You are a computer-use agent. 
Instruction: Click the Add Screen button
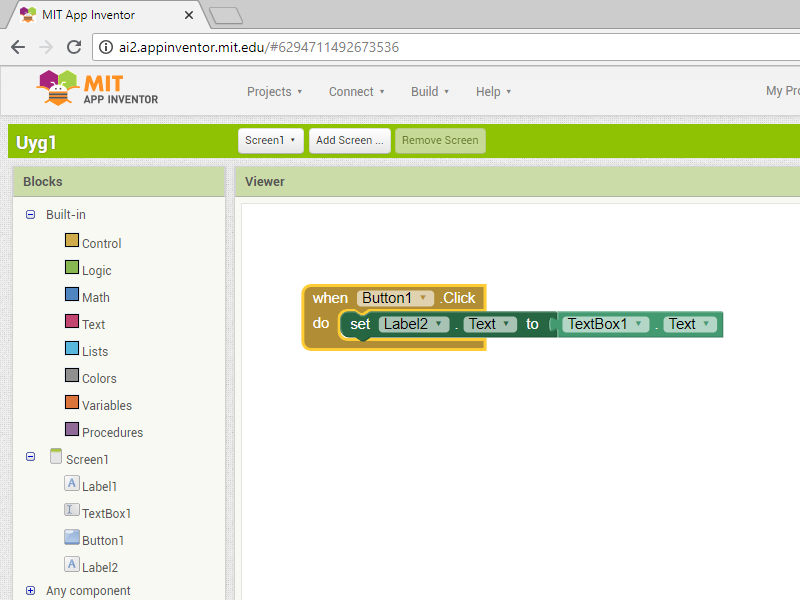(349, 141)
